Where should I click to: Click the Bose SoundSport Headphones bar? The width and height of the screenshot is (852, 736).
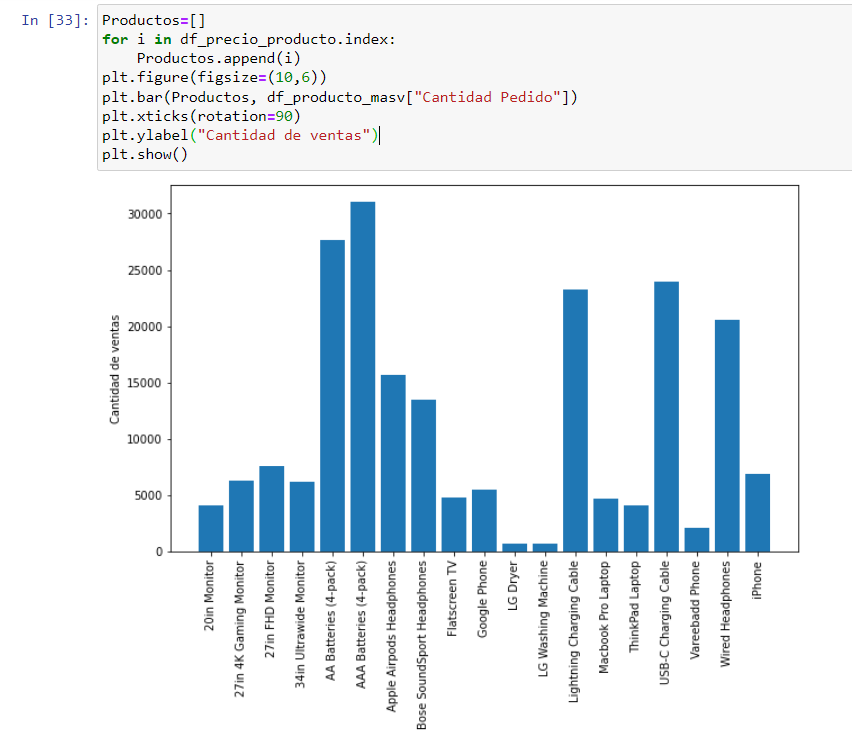point(423,475)
